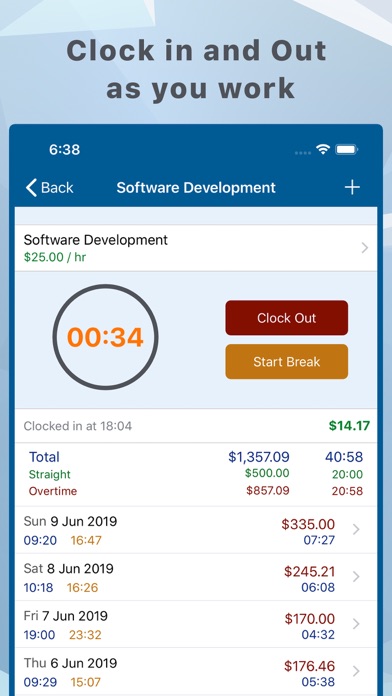
Task: Tap the battery status icon
Action: tap(347, 150)
